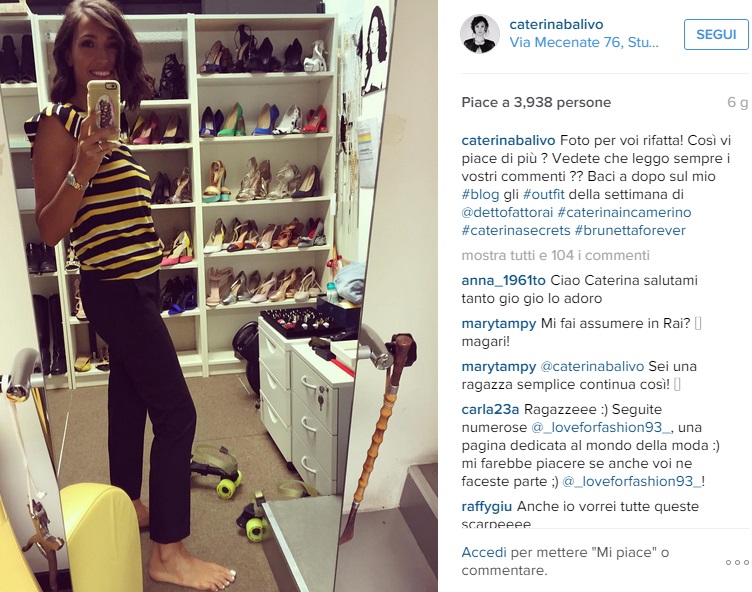
Task: Open commenter anna_1961to's profile
Action: (503, 280)
